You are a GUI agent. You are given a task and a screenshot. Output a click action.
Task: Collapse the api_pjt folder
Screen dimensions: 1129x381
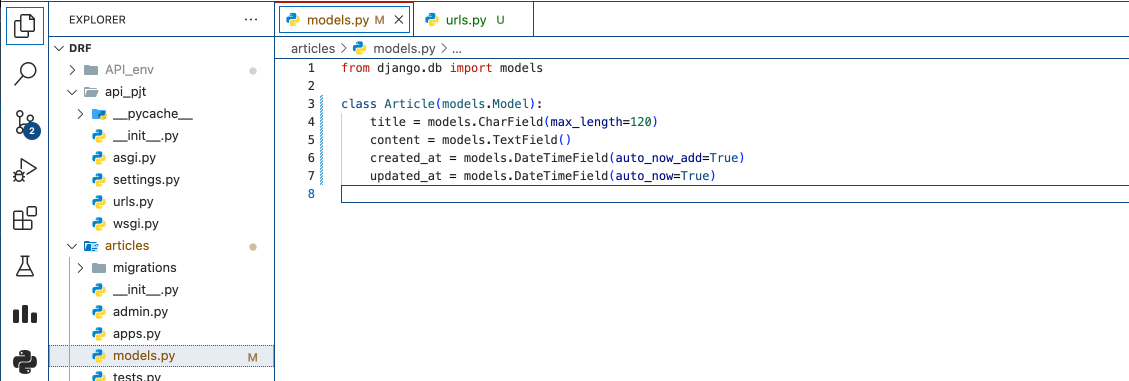click(71, 92)
